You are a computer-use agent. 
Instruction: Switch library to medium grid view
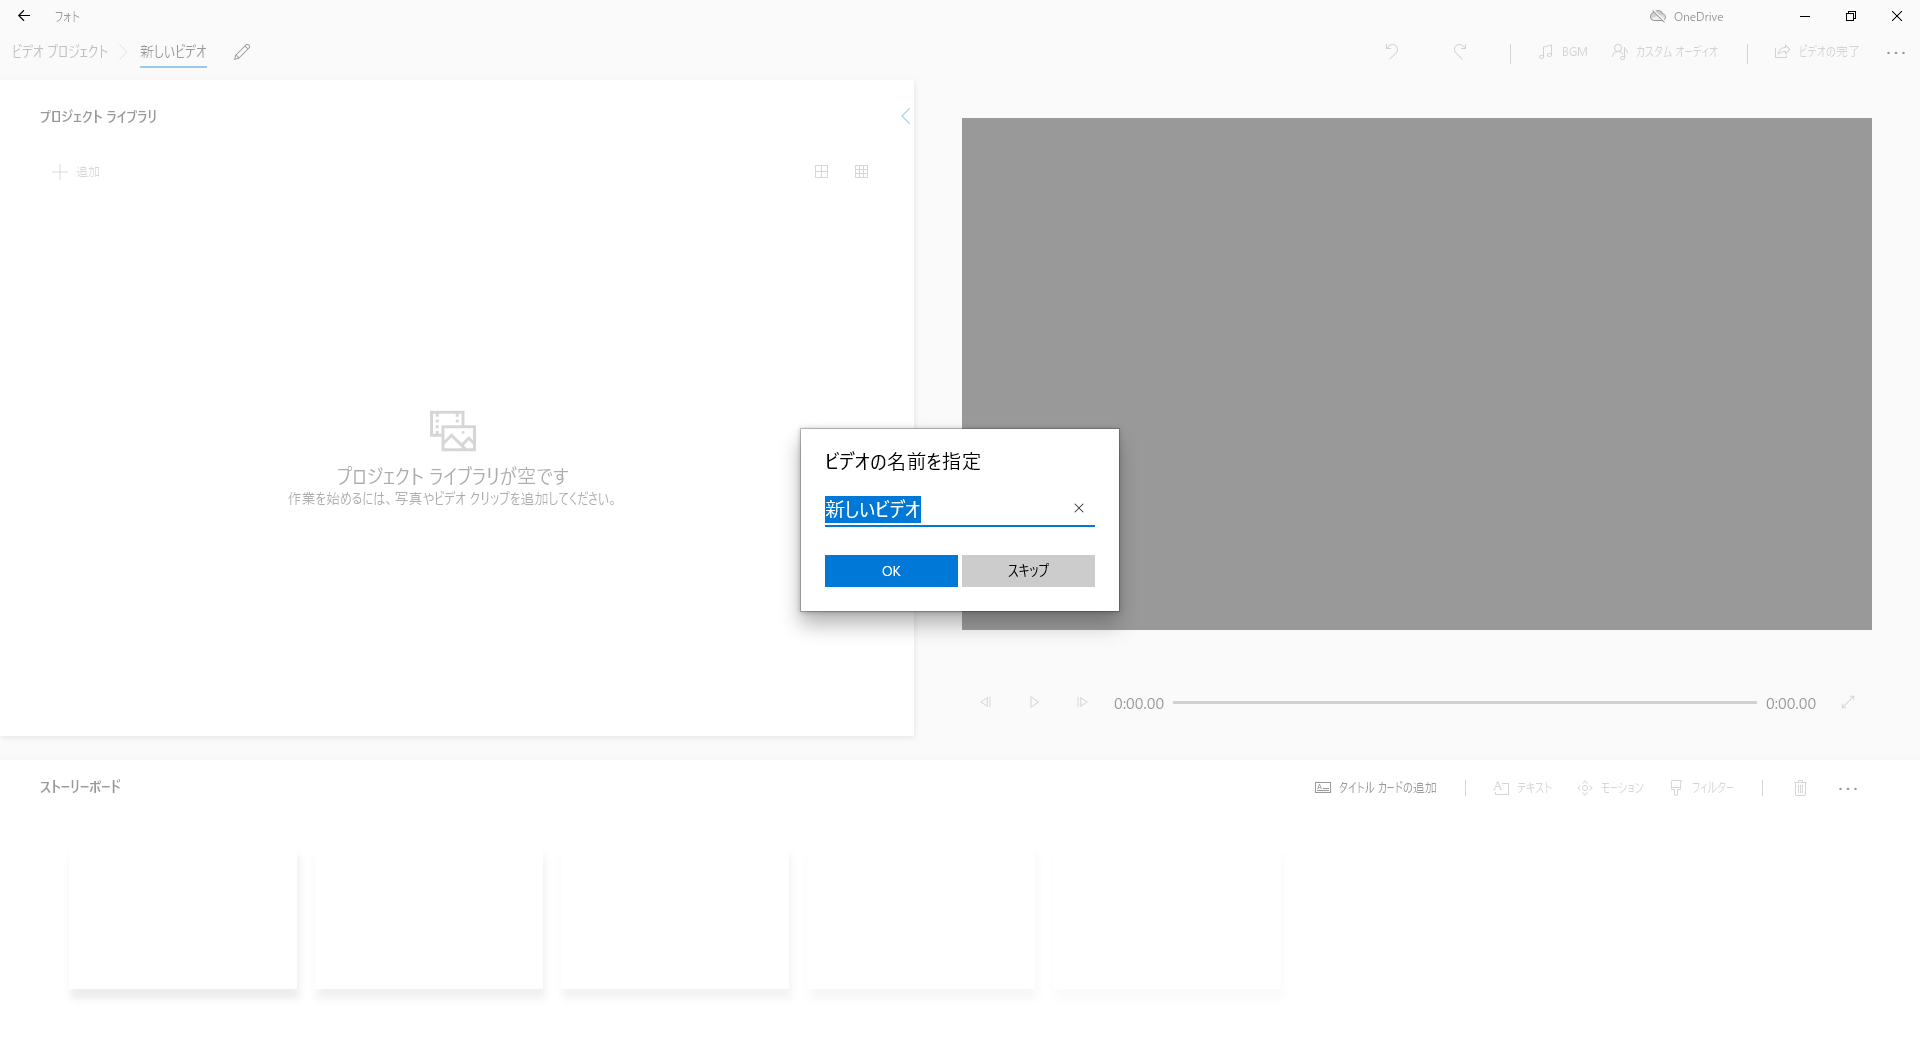click(821, 172)
